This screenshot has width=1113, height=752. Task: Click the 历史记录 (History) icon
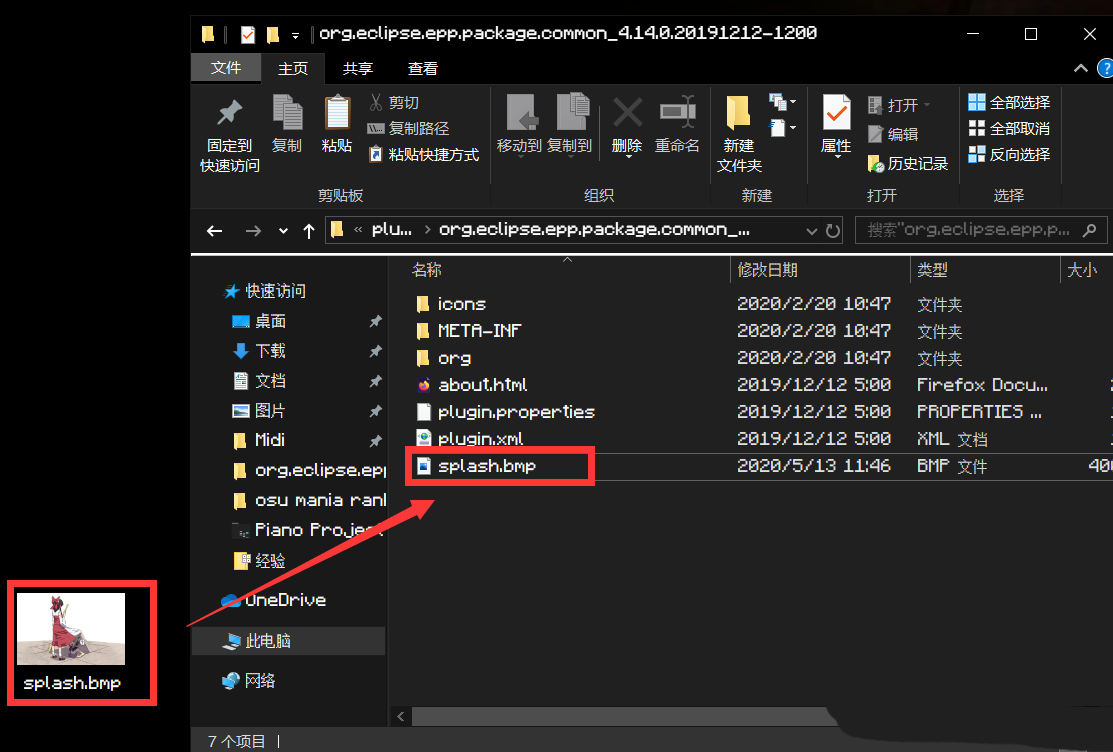coord(907,164)
